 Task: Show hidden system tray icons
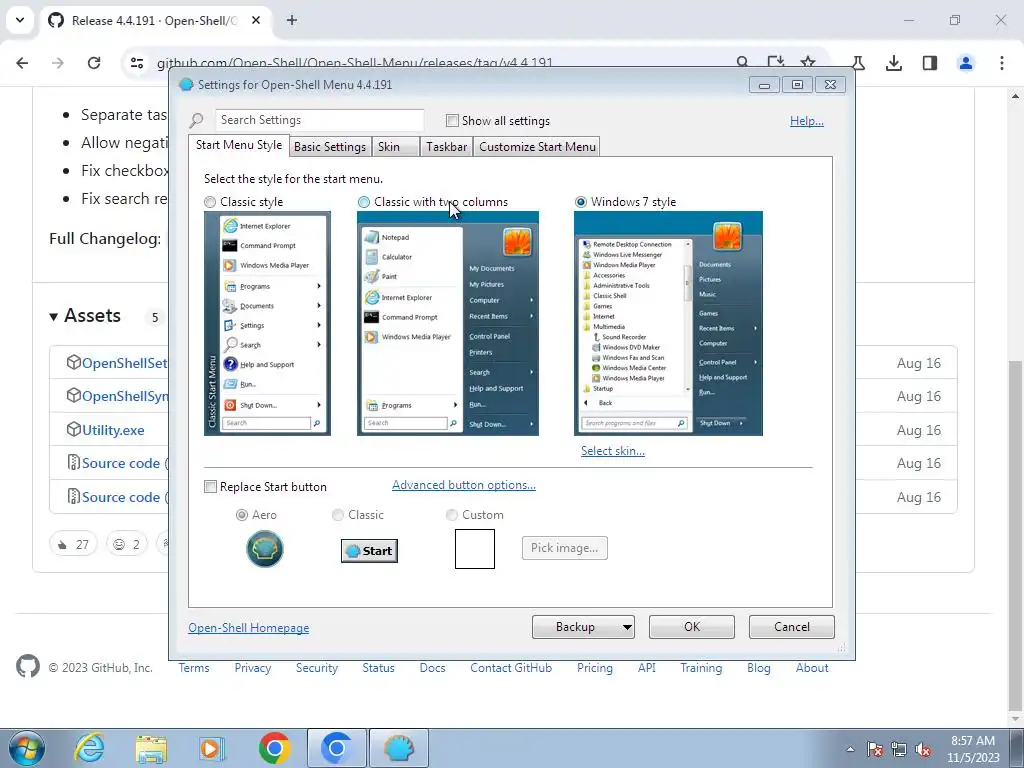coord(850,749)
